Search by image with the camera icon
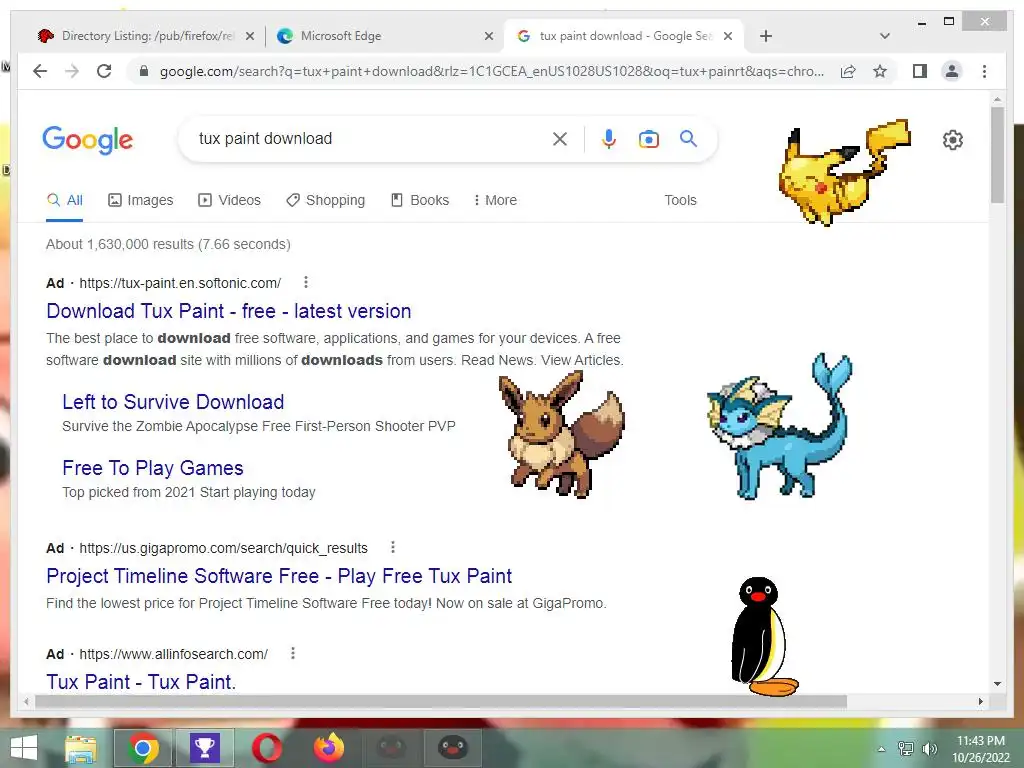1024x768 pixels. 648,138
